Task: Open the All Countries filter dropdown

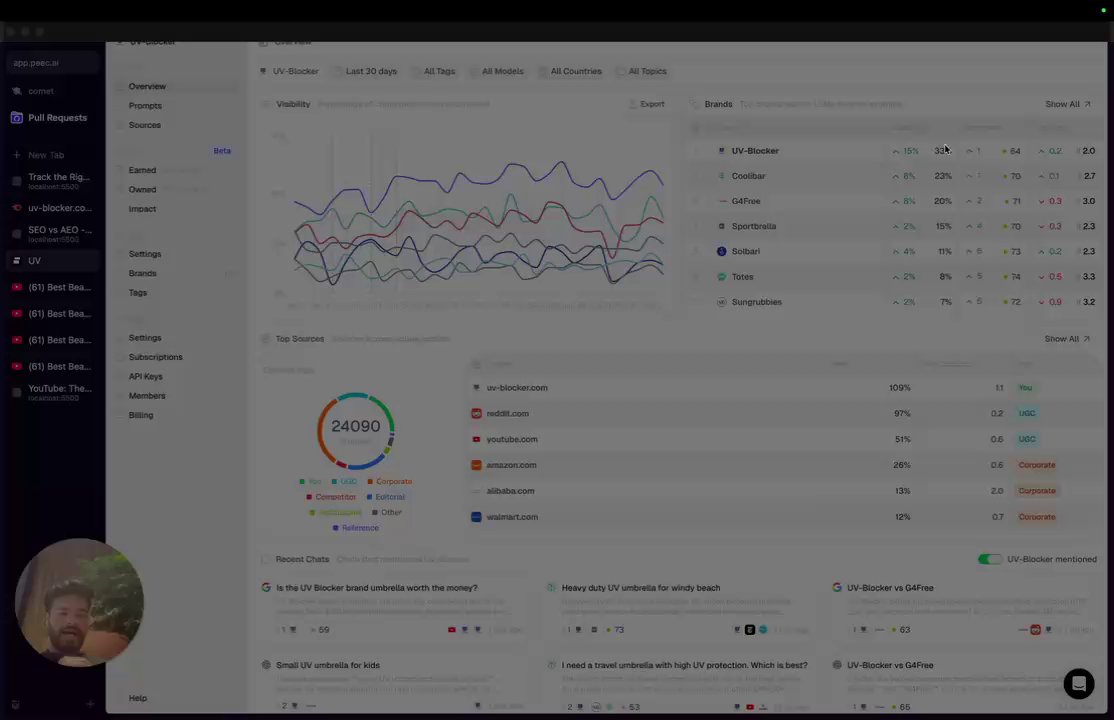Action: click(x=570, y=71)
